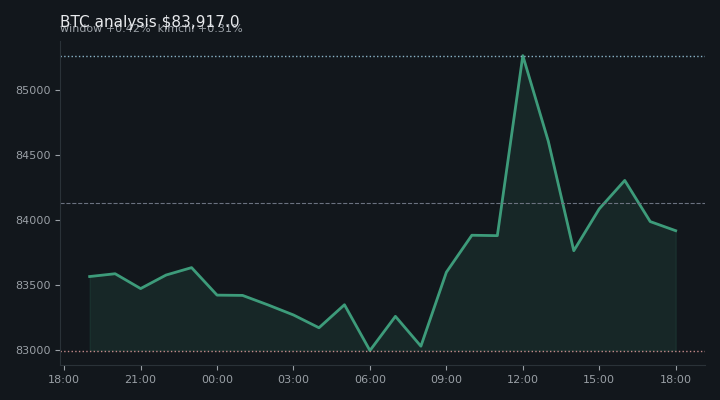720x400 pixels.
Task: Click the 15:00 x-axis label
Action: click(599, 379)
